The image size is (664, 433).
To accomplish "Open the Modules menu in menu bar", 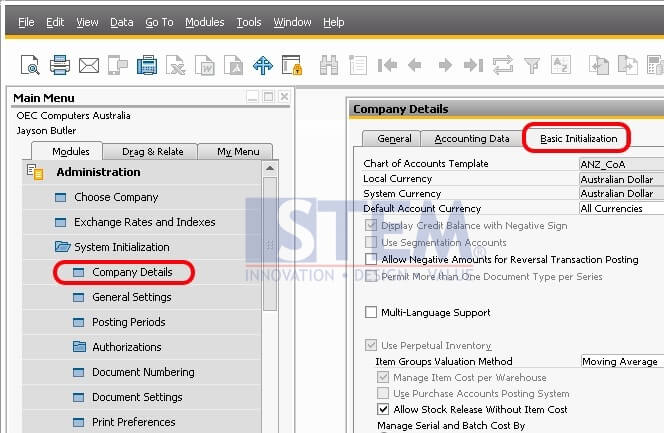I will tap(205, 22).
